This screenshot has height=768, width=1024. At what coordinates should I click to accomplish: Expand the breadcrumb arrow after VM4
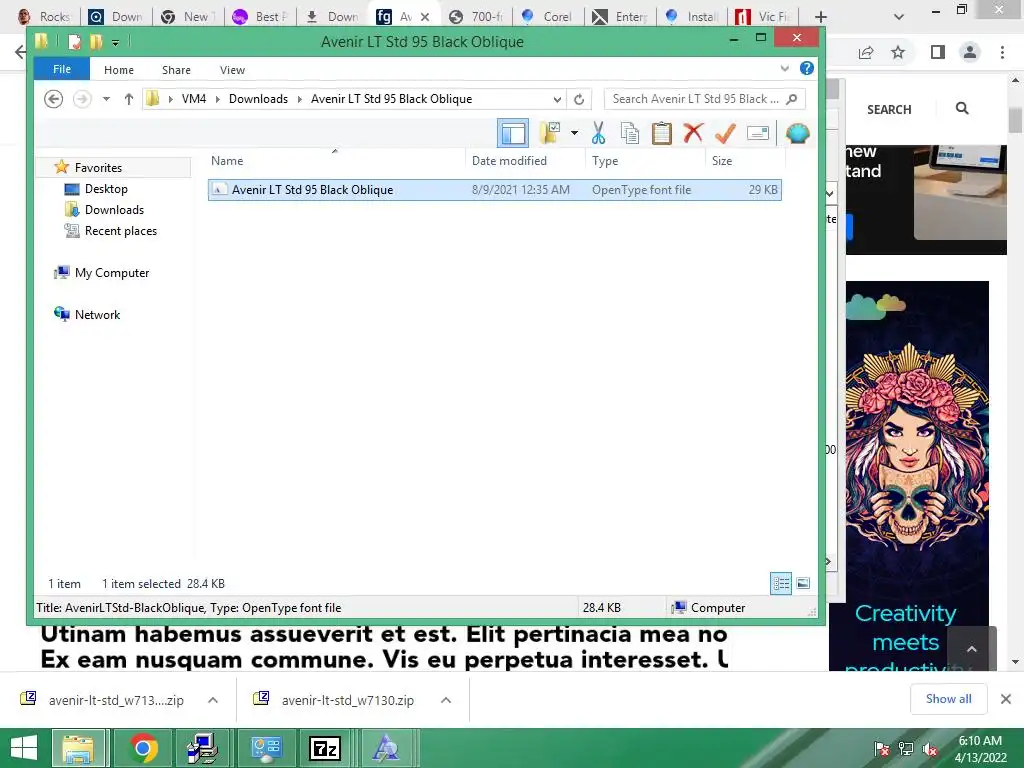tap(217, 99)
